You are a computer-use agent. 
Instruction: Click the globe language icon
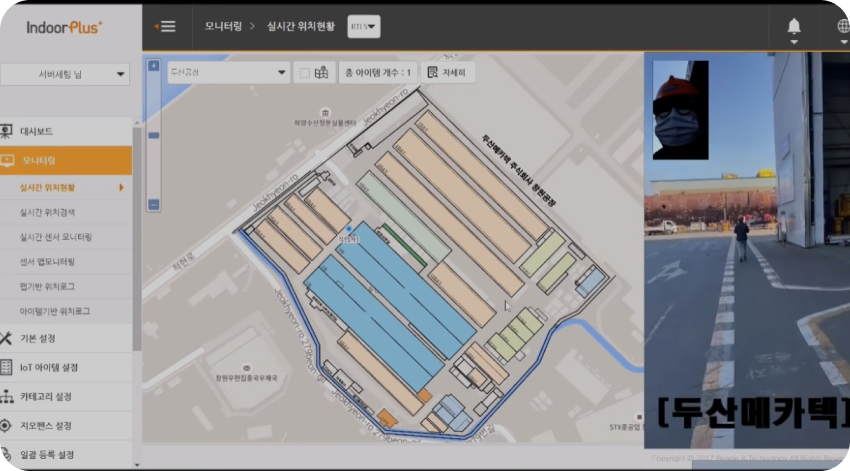[842, 27]
